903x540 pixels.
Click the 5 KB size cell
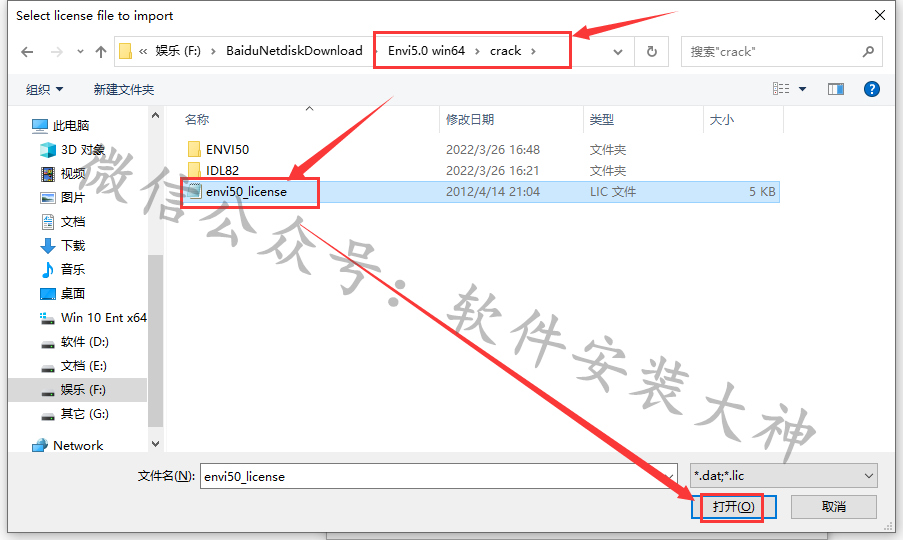click(762, 192)
